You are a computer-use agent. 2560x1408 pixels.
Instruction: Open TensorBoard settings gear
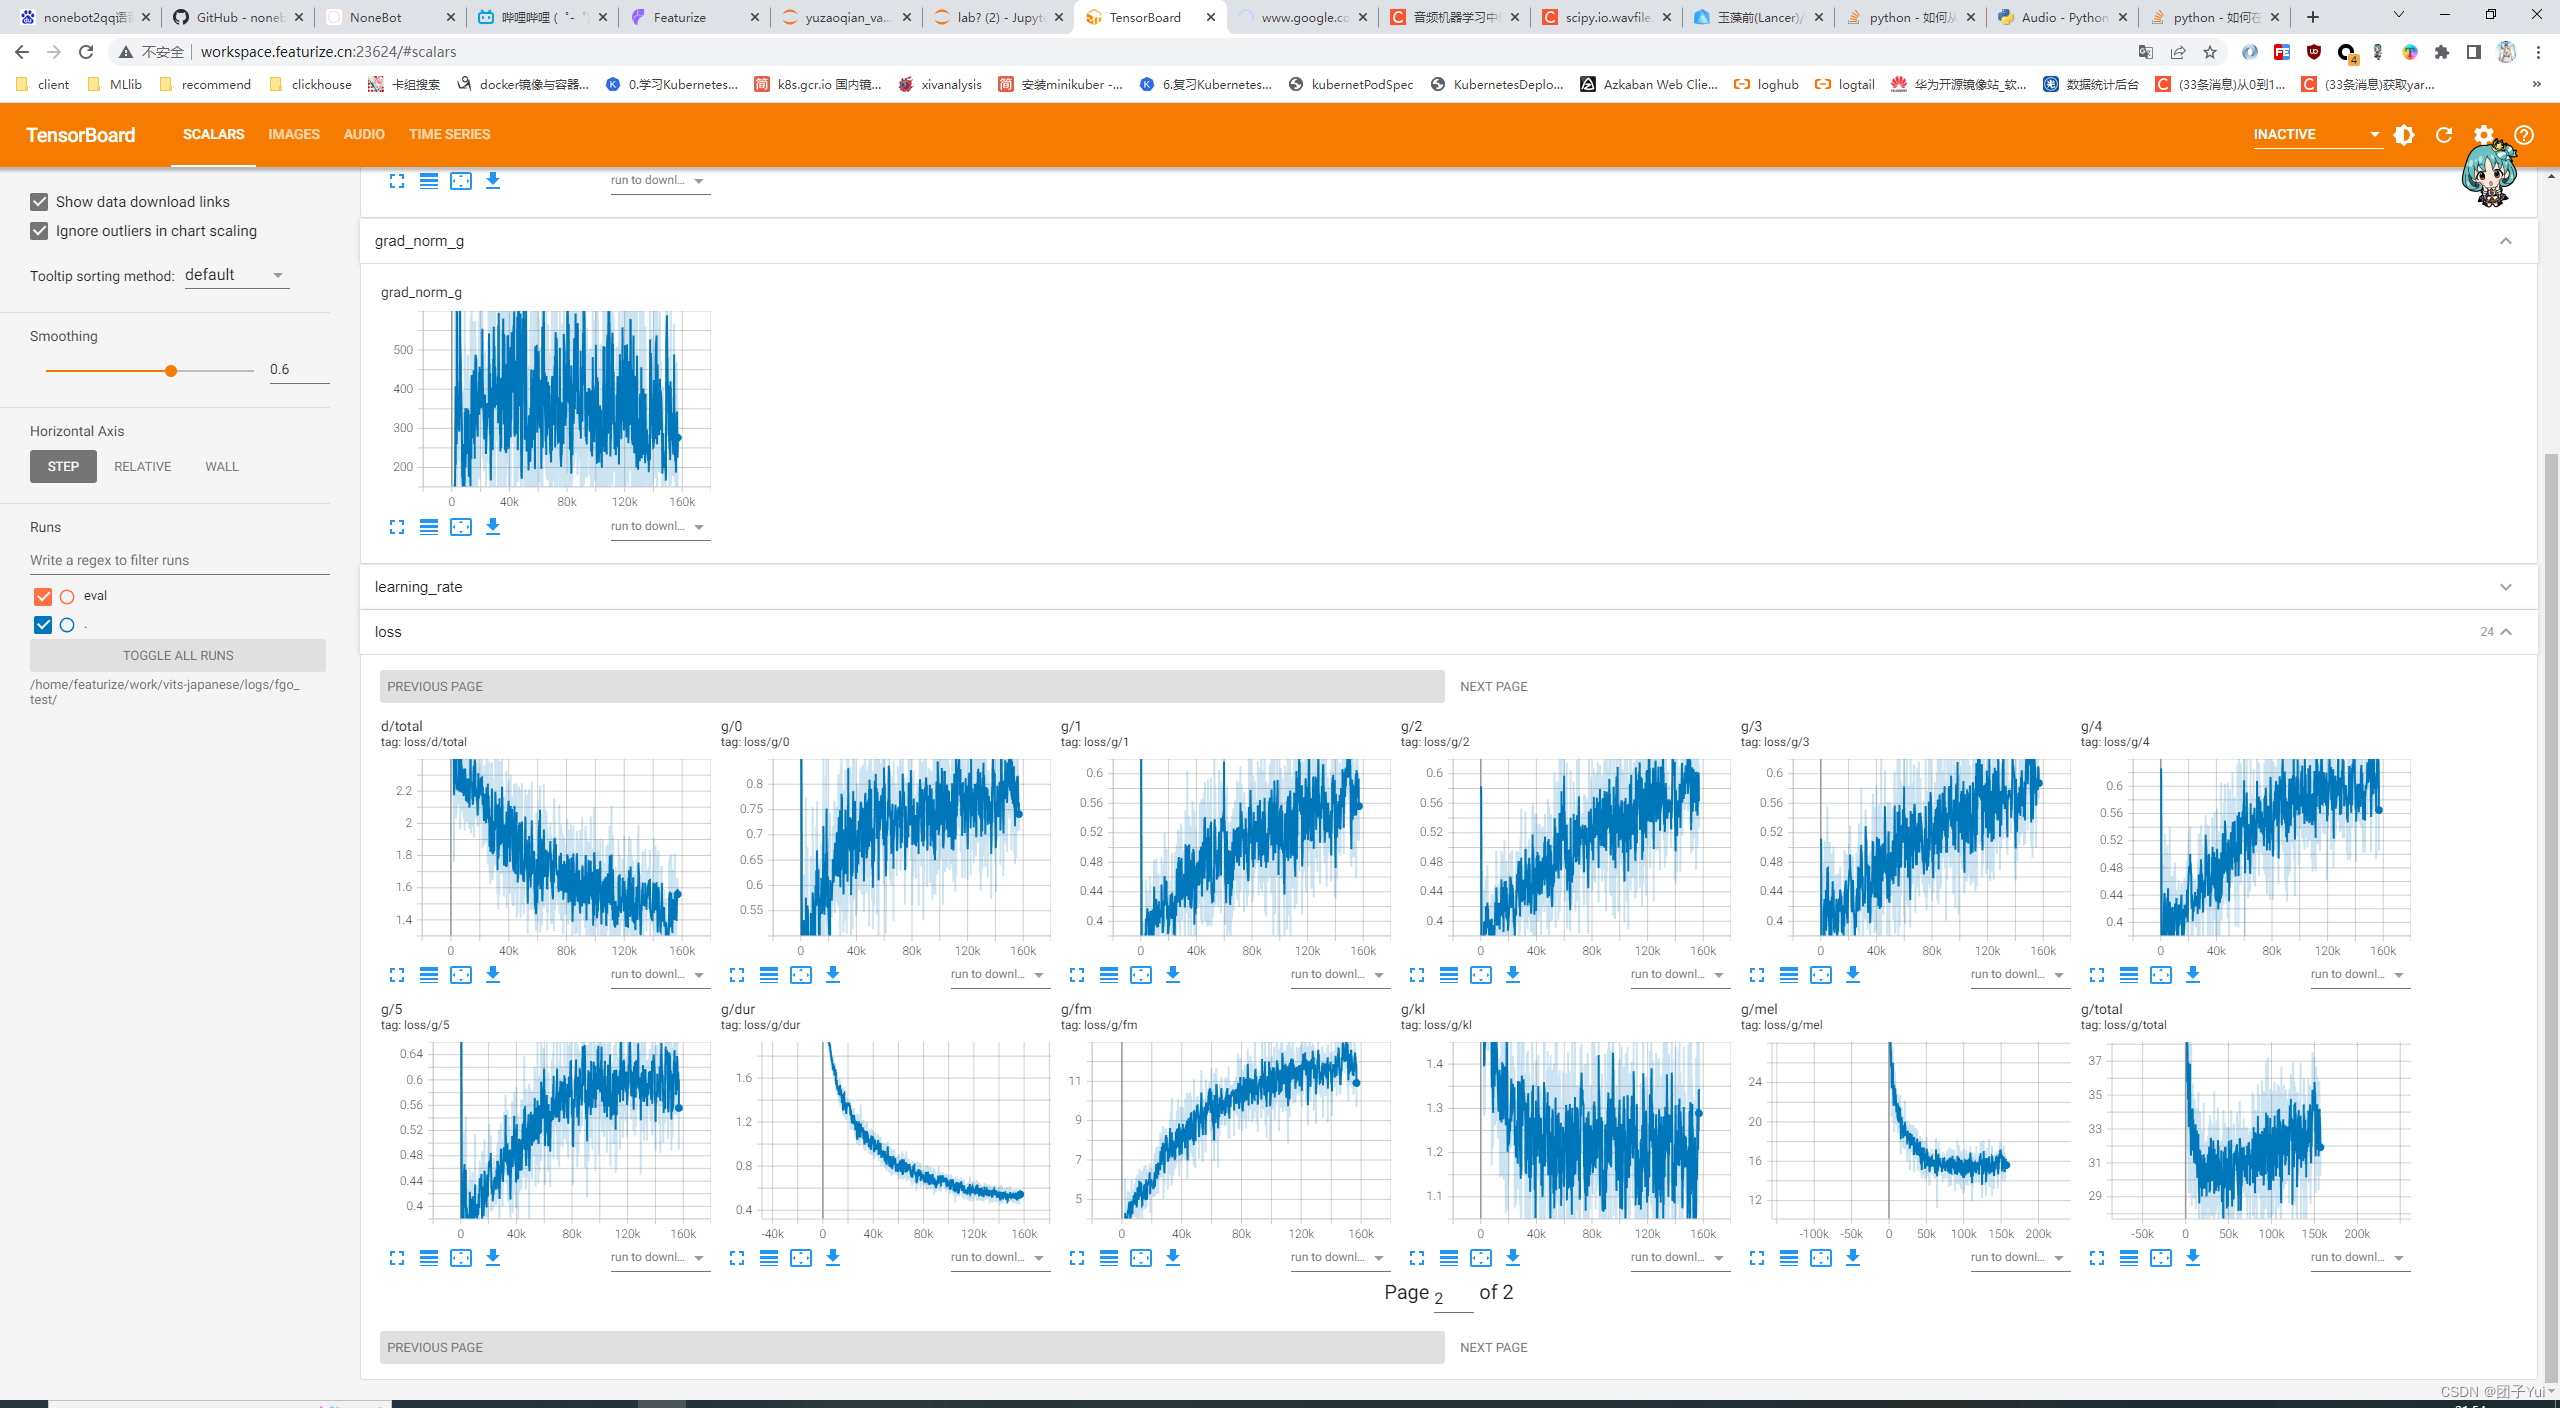coord(2483,135)
